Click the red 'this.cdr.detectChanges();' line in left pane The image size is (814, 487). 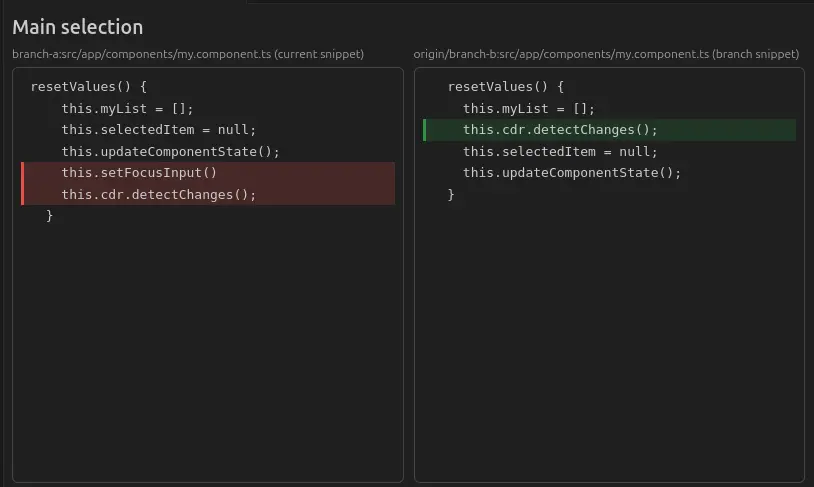[x=208, y=194]
